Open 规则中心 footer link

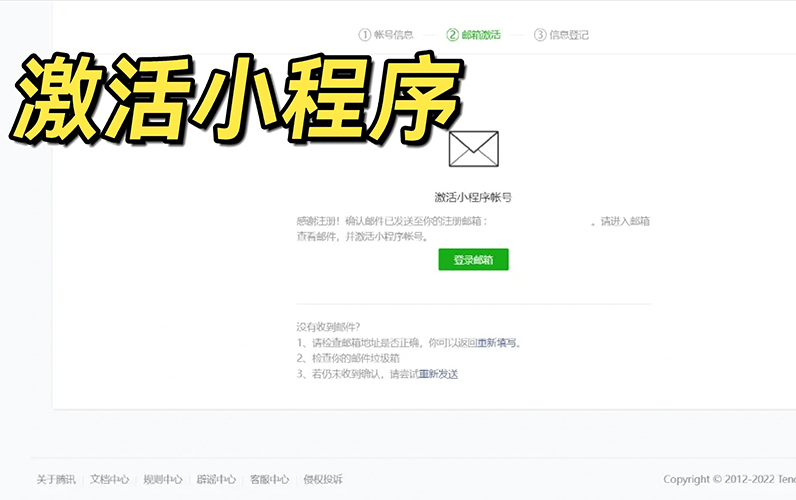pos(162,479)
